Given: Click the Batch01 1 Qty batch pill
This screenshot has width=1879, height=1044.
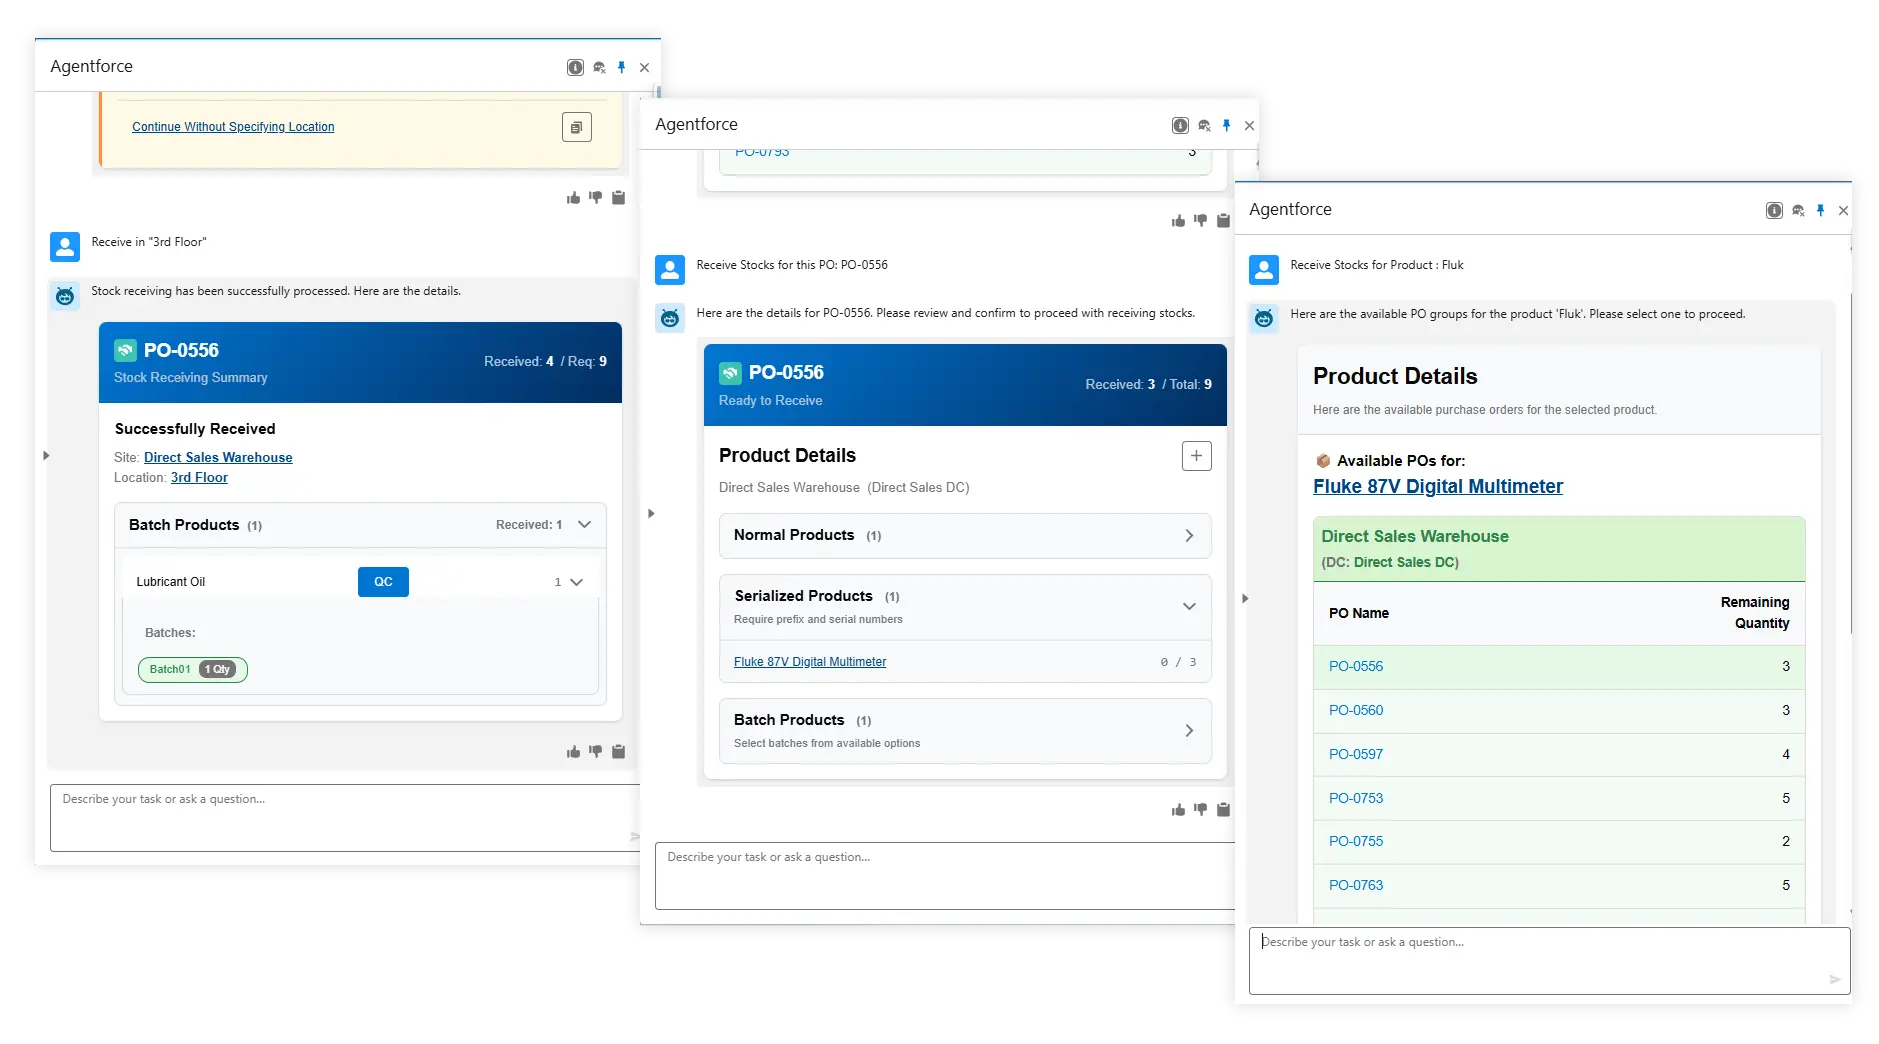Looking at the screenshot, I should point(192,670).
